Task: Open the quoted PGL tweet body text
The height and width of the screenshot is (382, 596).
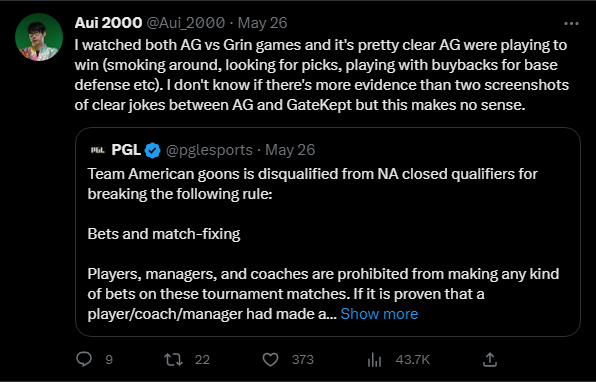Action: click(x=323, y=244)
